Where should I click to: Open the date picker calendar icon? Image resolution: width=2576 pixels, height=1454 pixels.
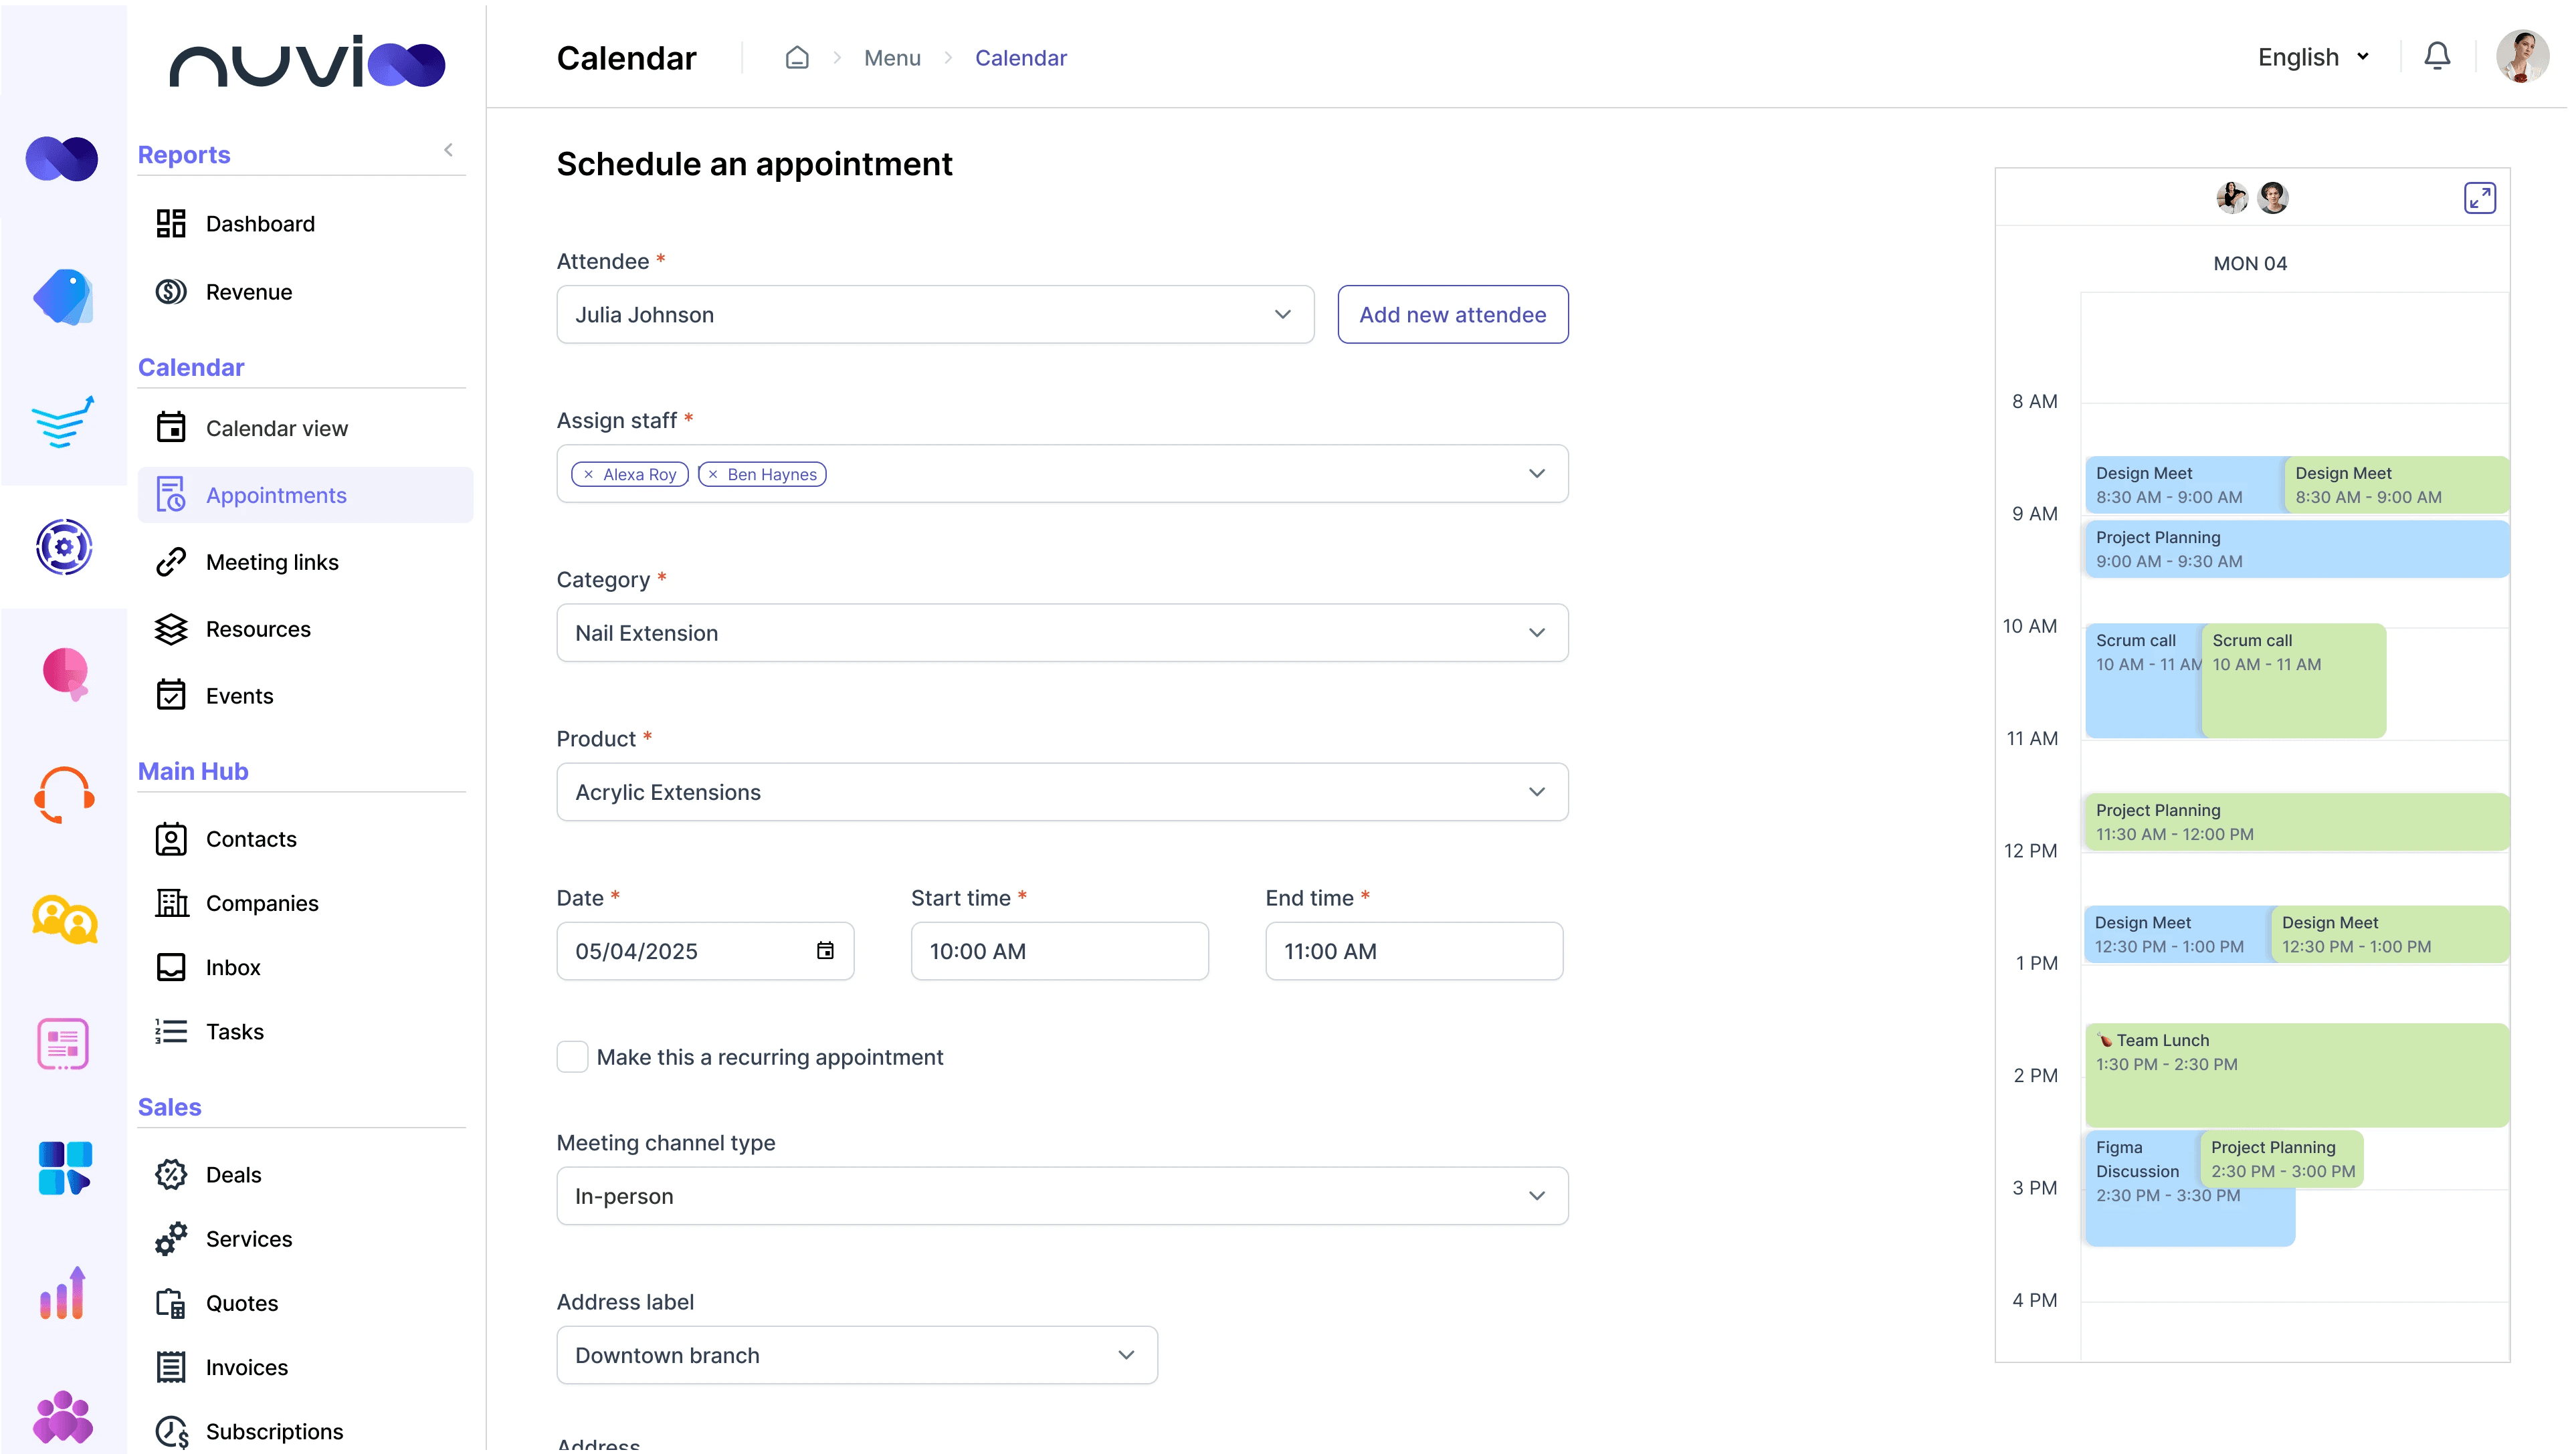pos(825,950)
